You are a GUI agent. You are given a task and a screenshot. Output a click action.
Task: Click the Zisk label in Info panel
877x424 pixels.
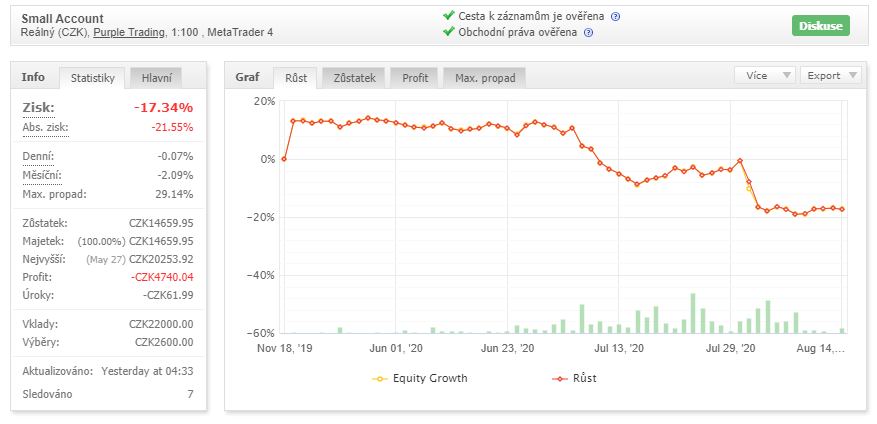click(x=38, y=107)
